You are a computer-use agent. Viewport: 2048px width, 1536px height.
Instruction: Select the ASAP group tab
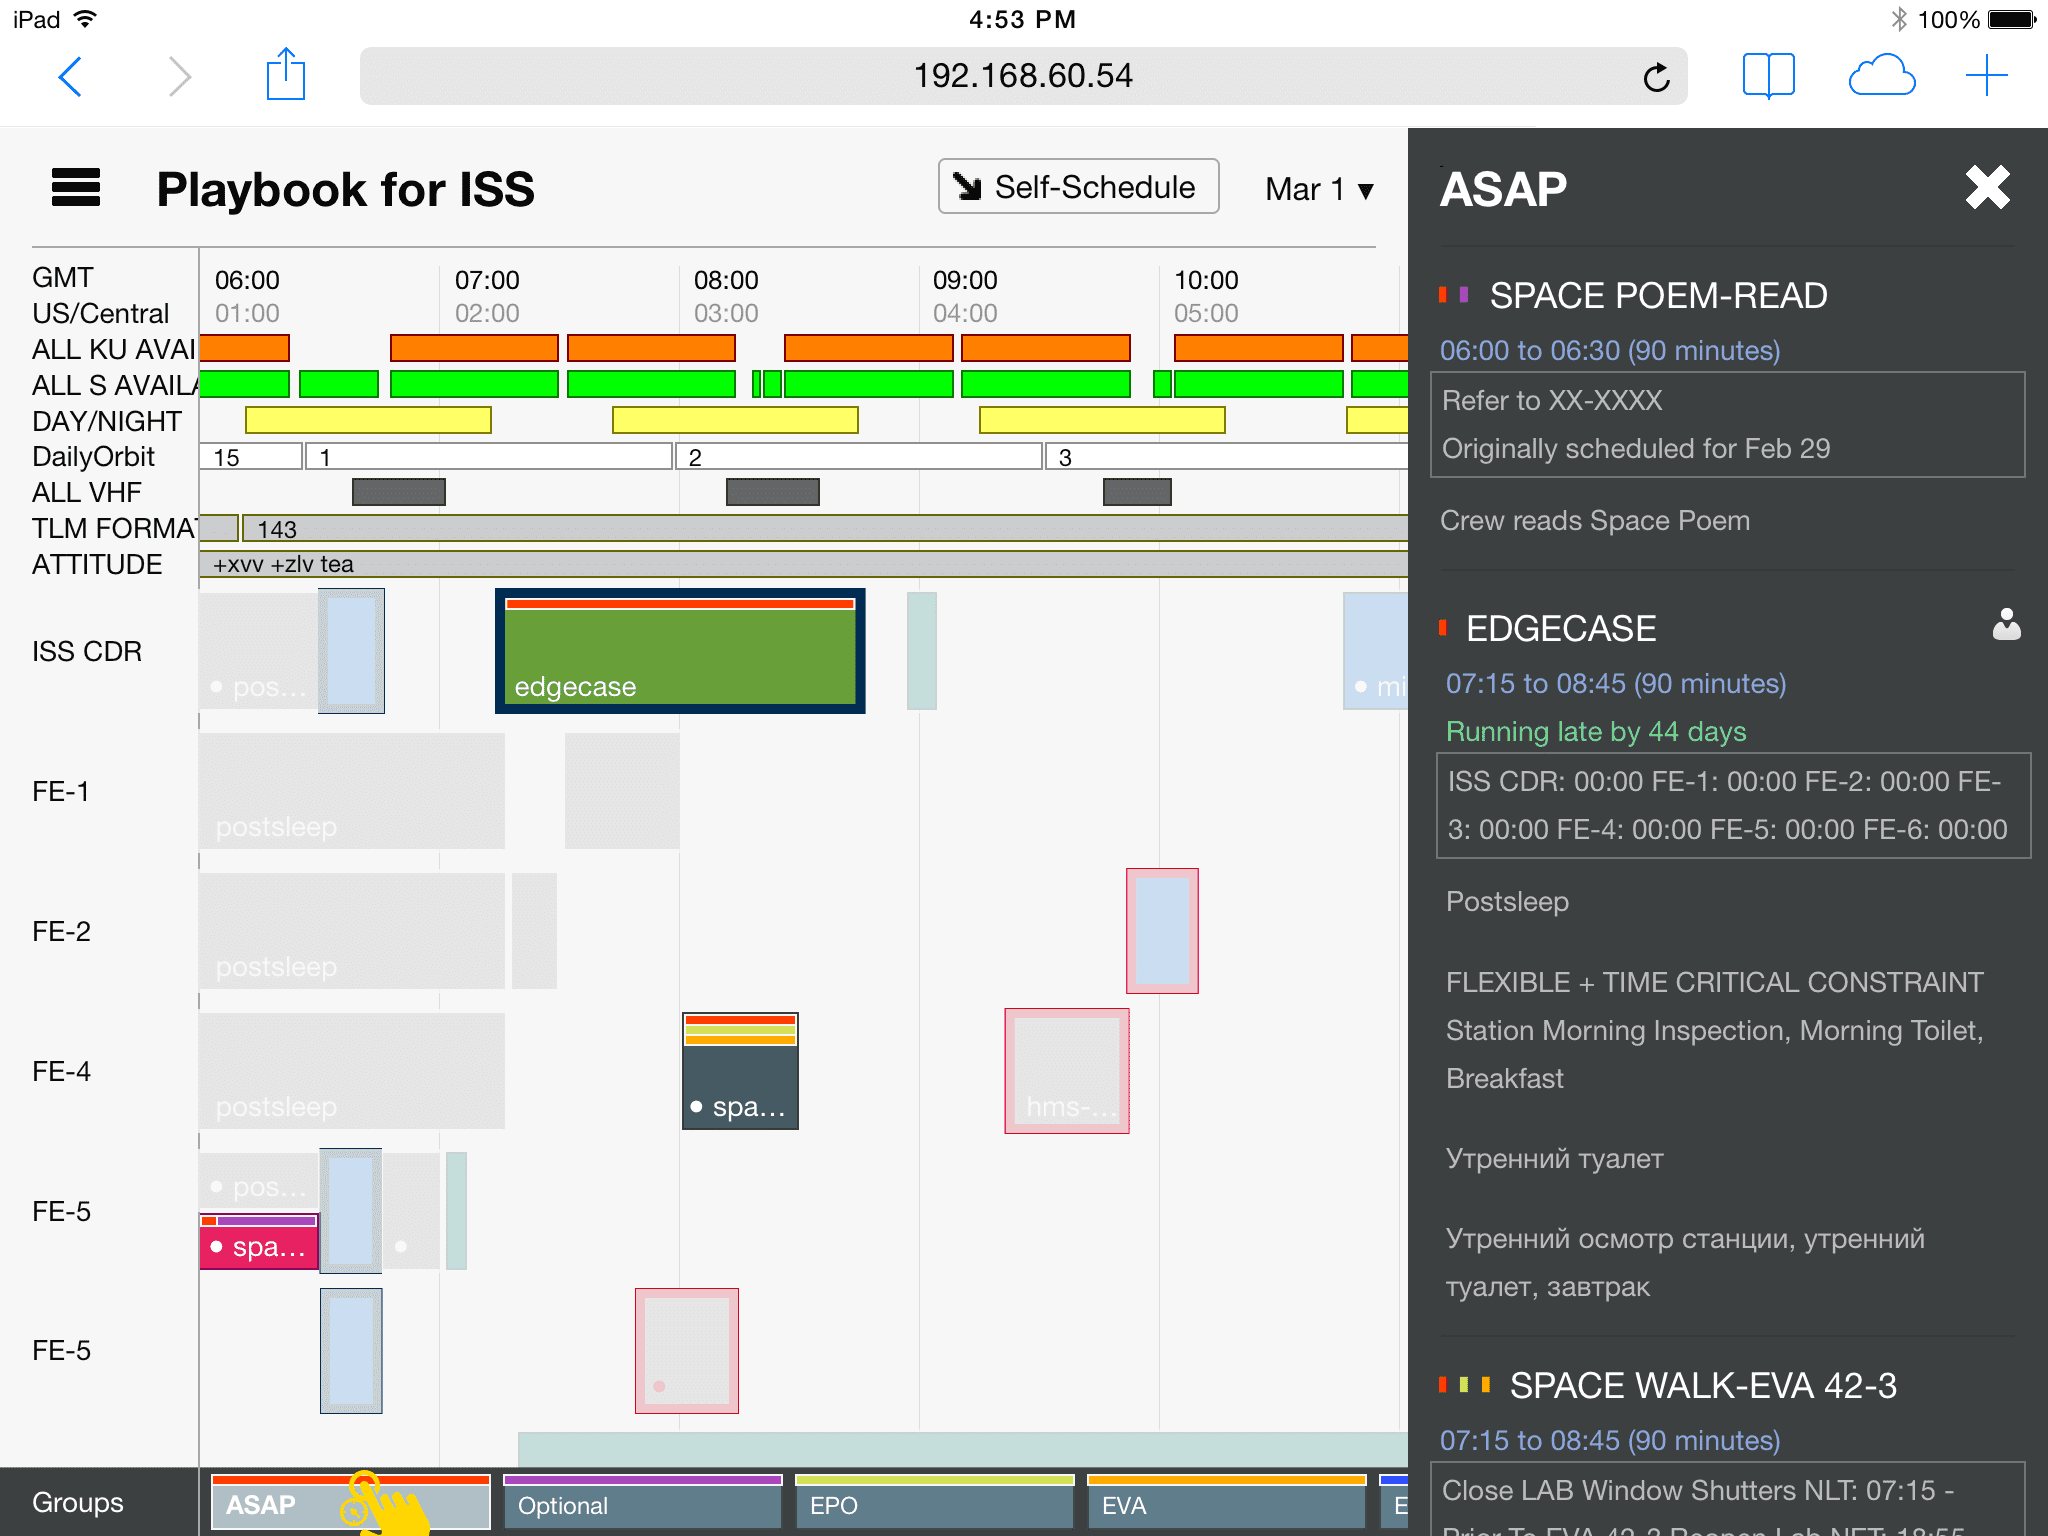(350, 1502)
